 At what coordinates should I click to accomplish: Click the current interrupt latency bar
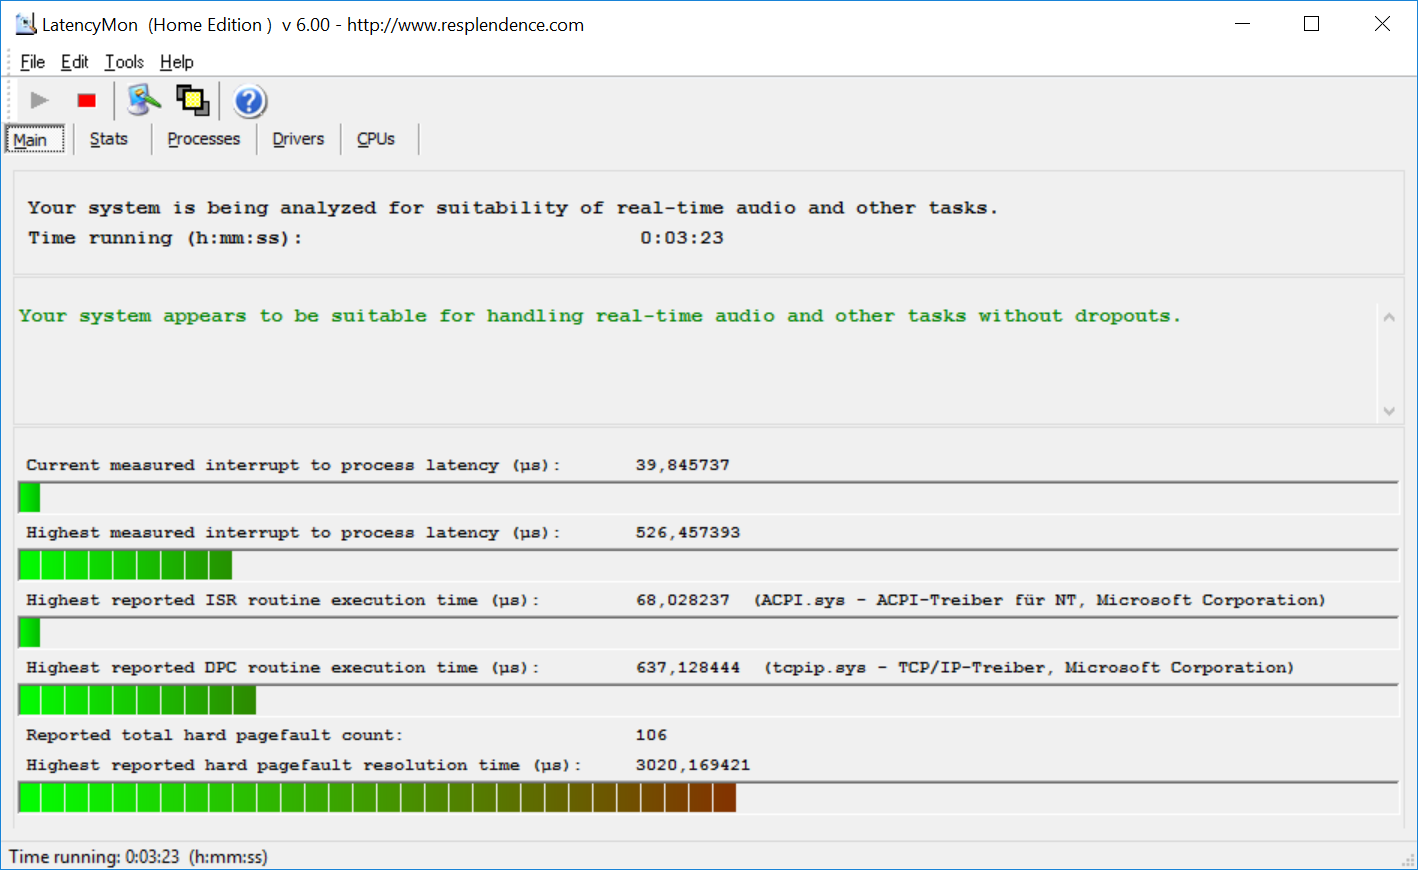tap(708, 497)
